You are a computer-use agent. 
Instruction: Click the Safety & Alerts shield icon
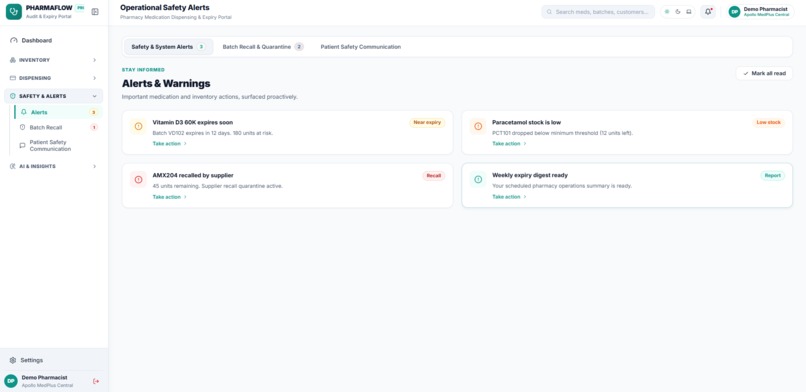(13, 96)
